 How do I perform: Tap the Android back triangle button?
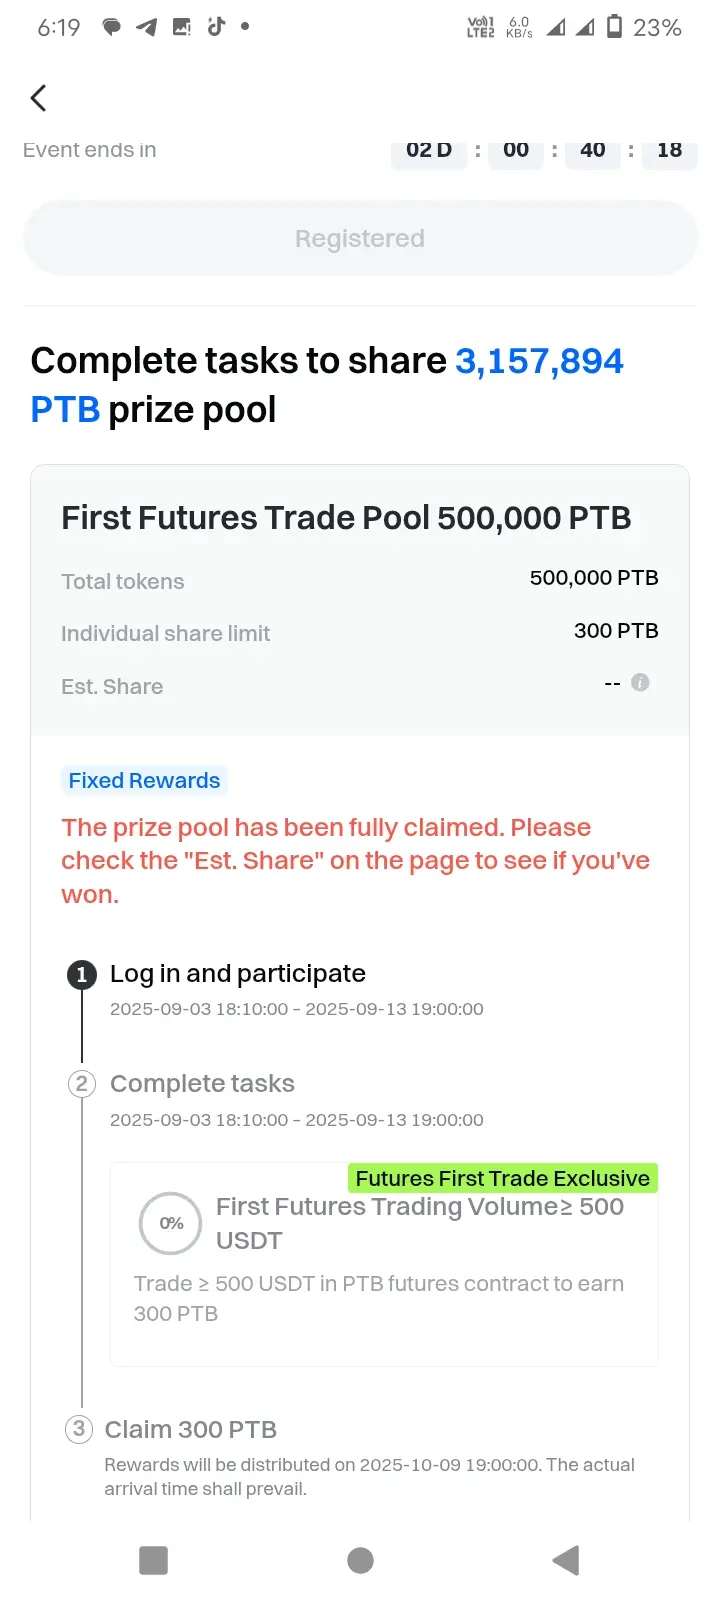[565, 1560]
